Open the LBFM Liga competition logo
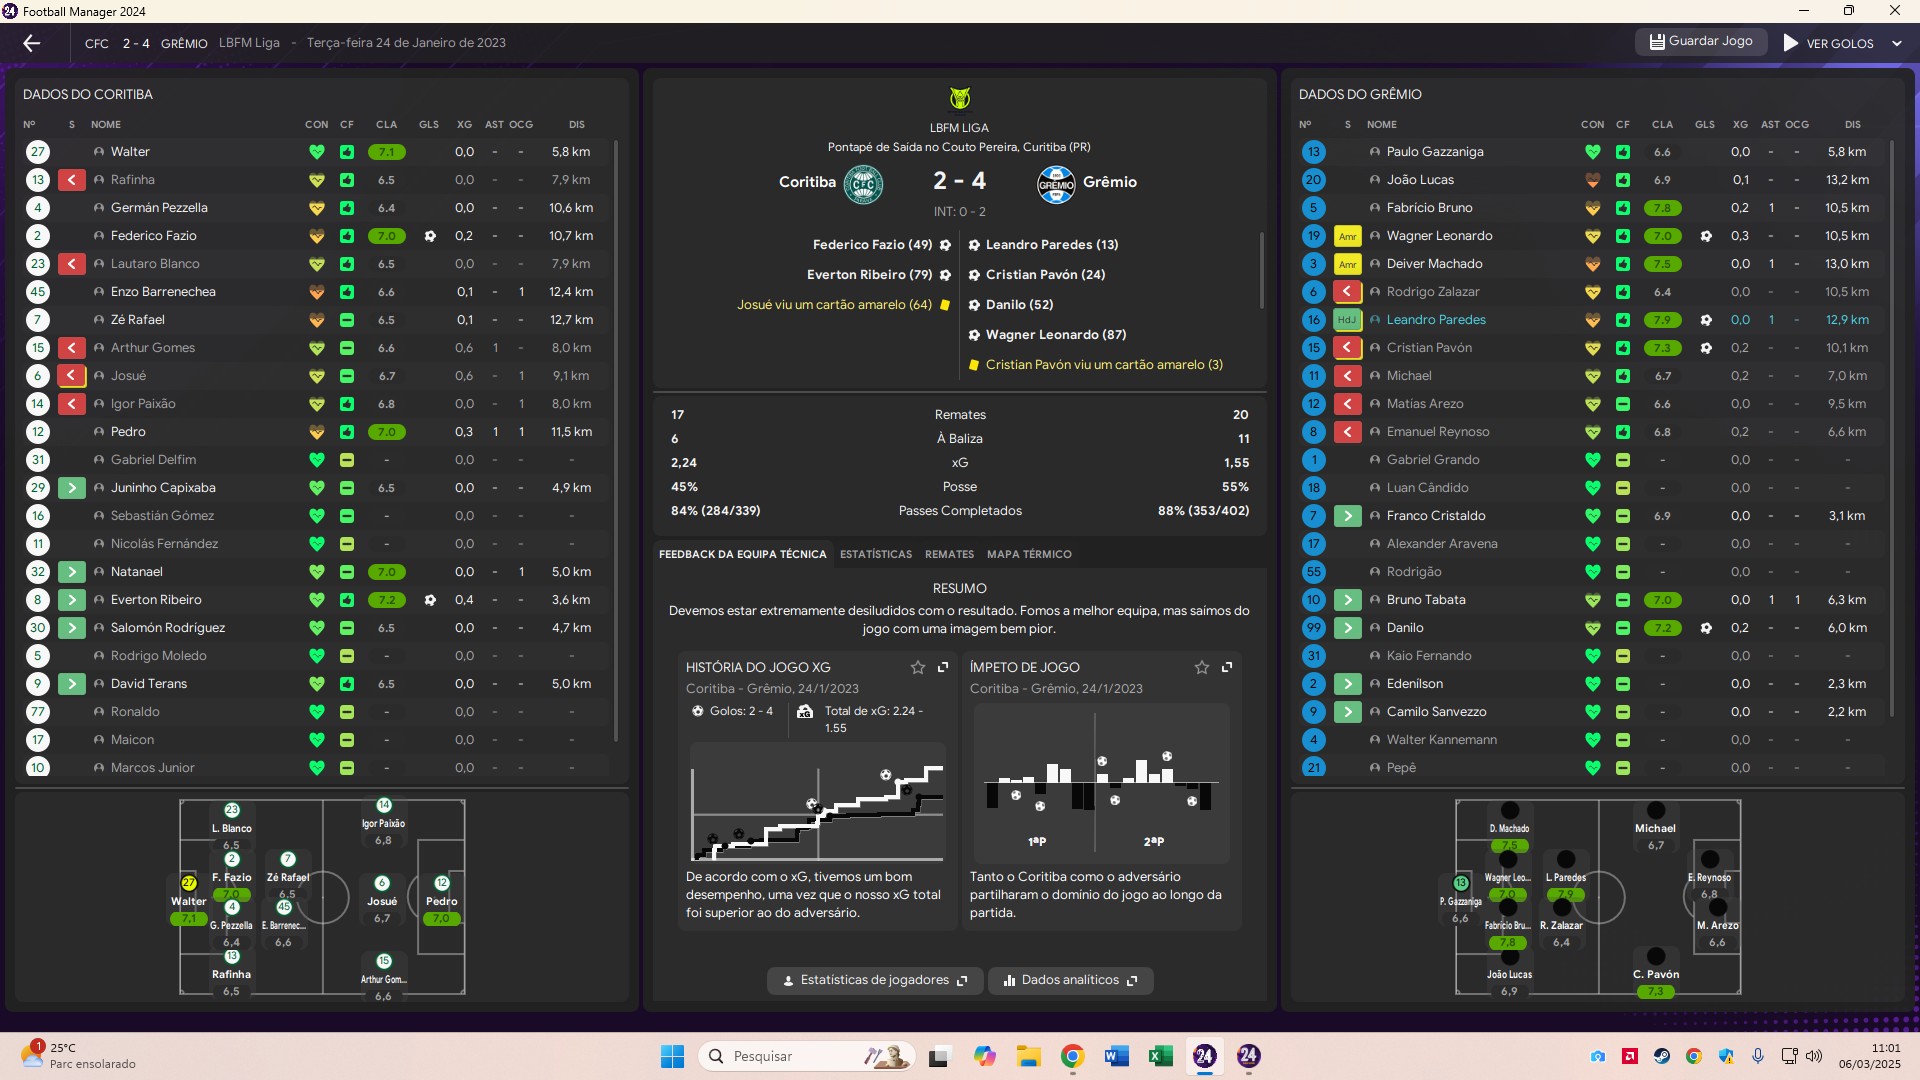 (x=960, y=98)
